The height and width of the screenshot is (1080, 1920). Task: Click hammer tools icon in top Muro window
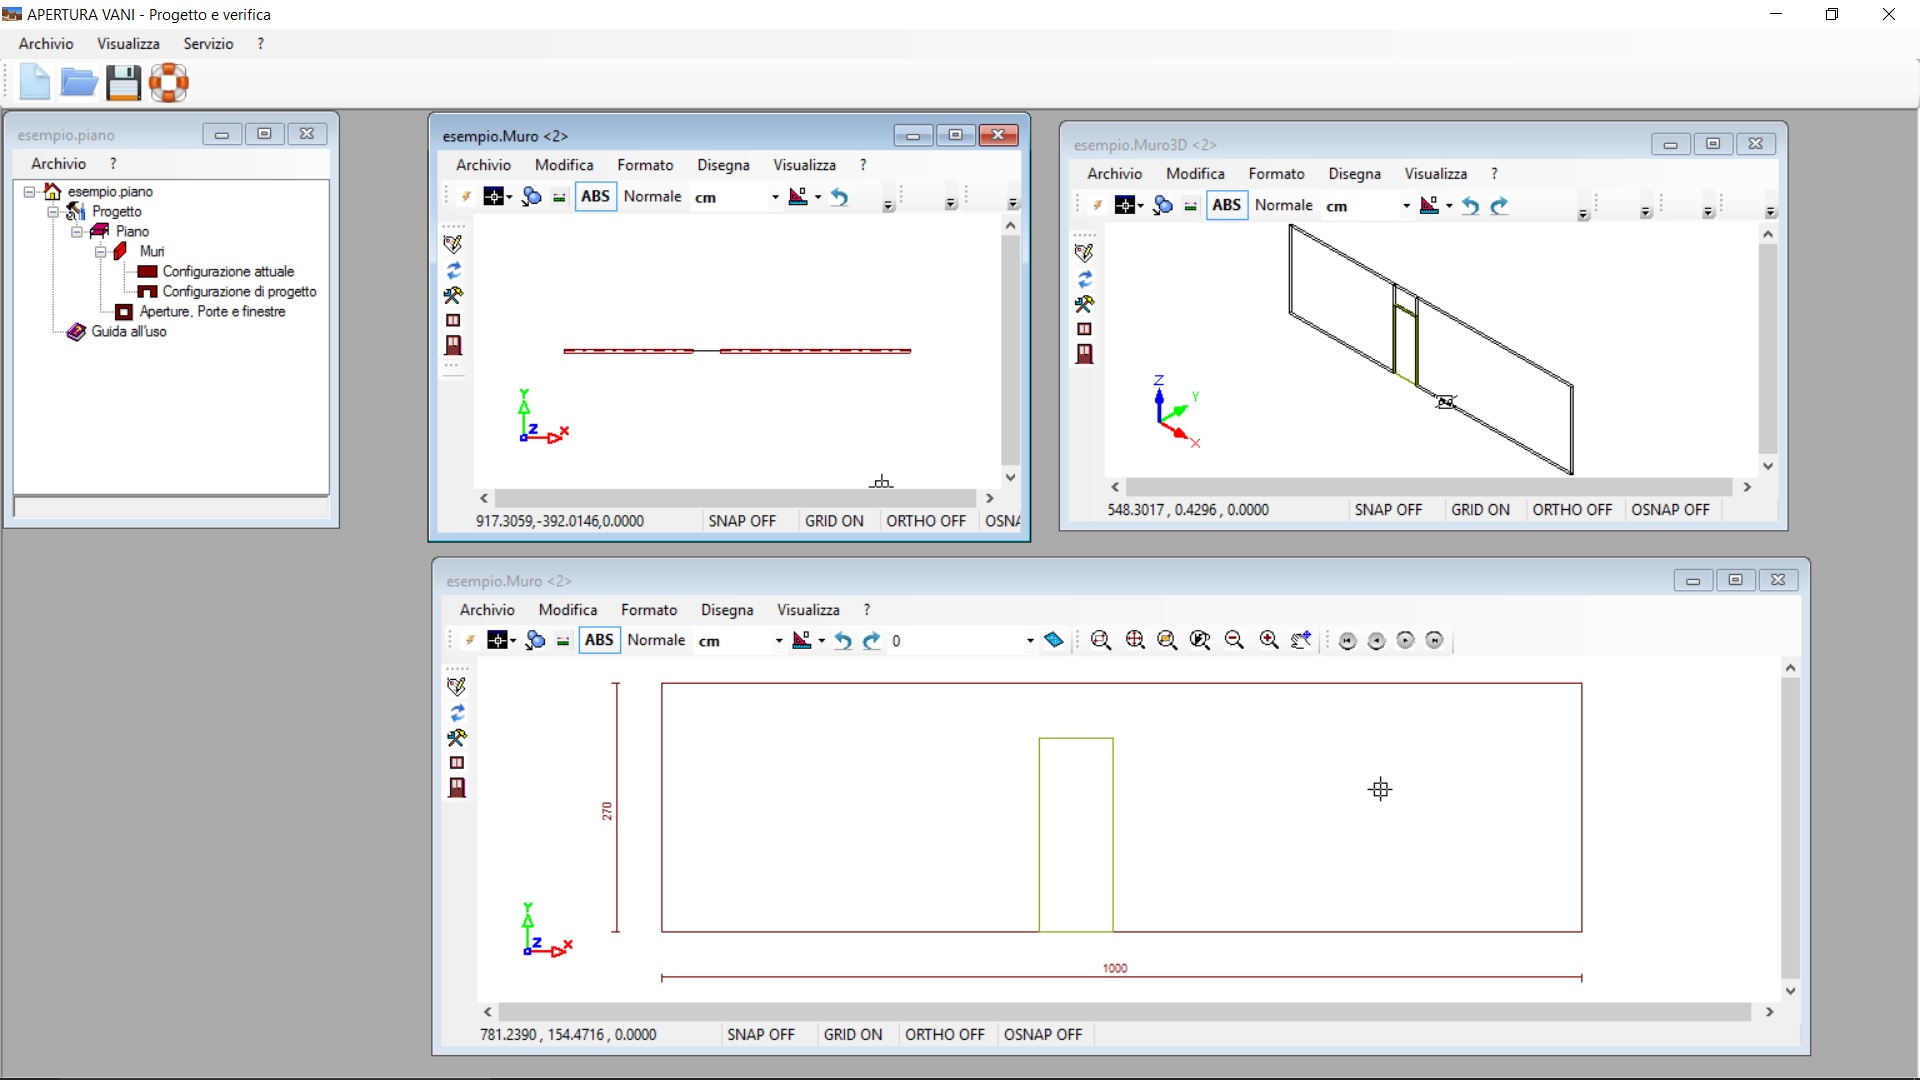coord(453,295)
